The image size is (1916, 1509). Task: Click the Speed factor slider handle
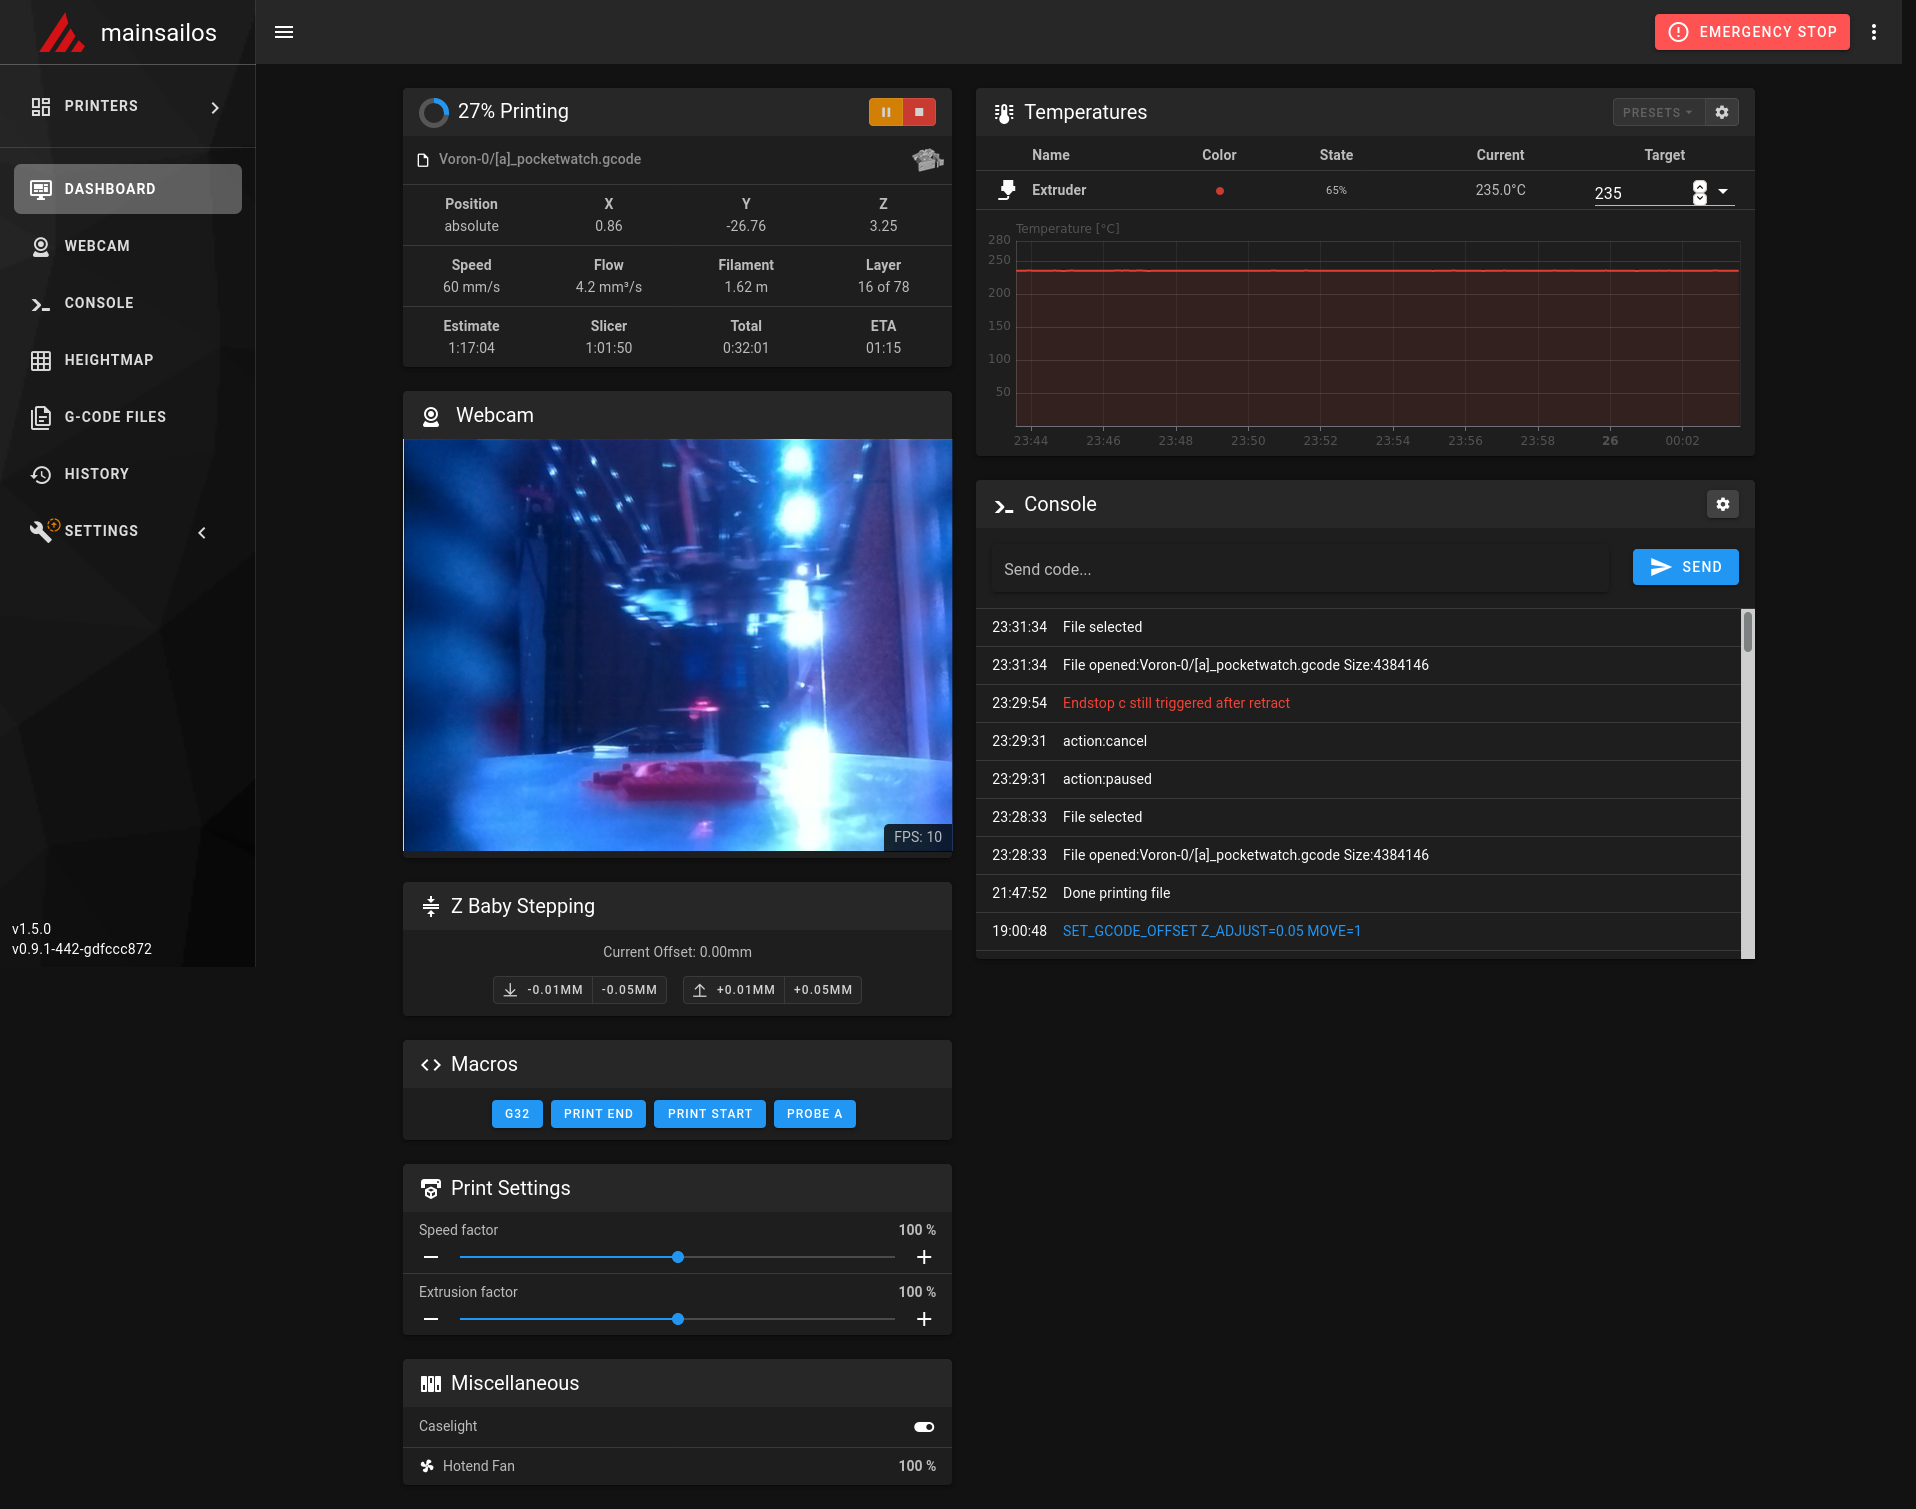click(x=678, y=1257)
